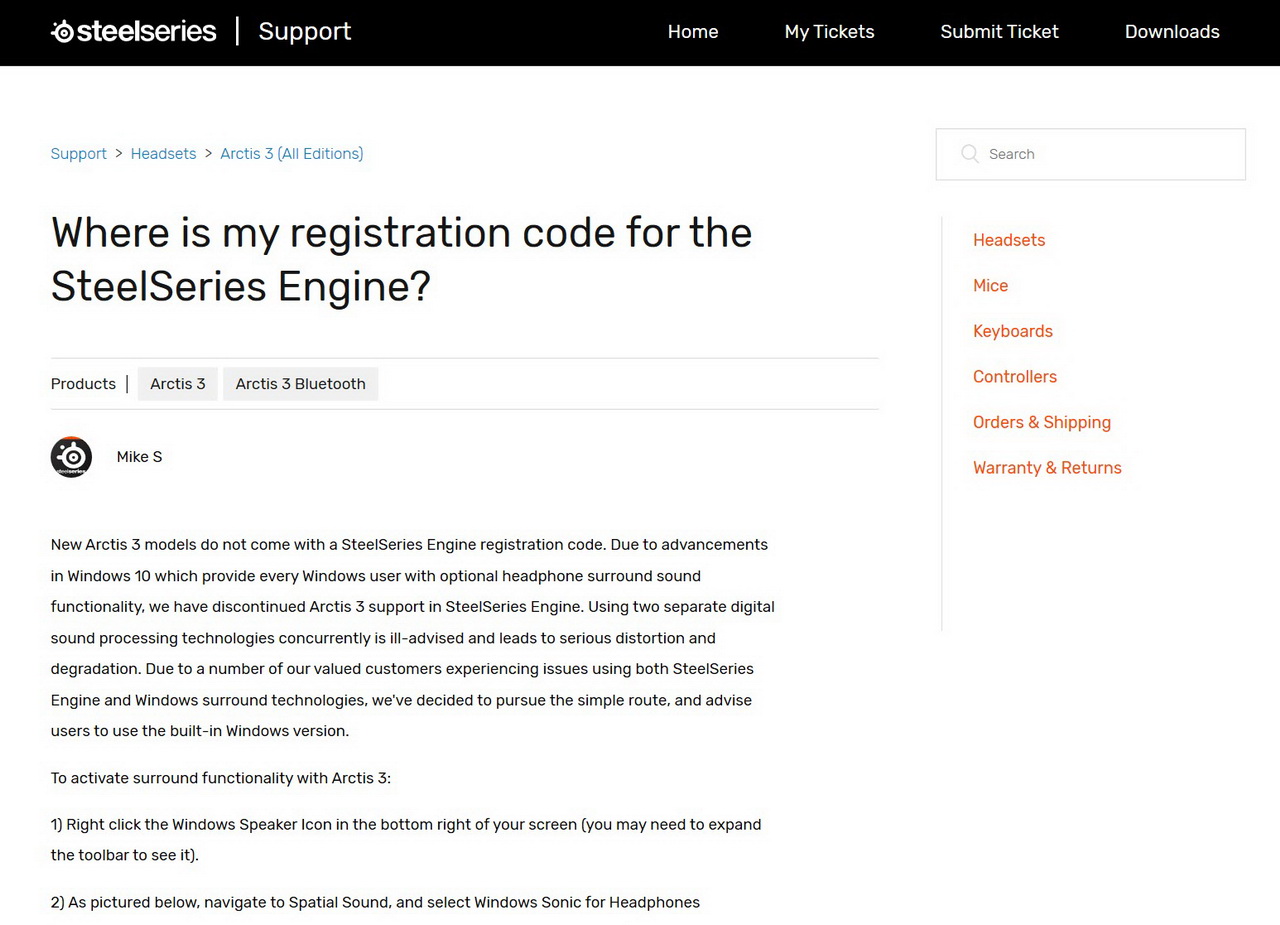Select the Arctis 3 product tag
1280x925 pixels.
click(x=178, y=384)
